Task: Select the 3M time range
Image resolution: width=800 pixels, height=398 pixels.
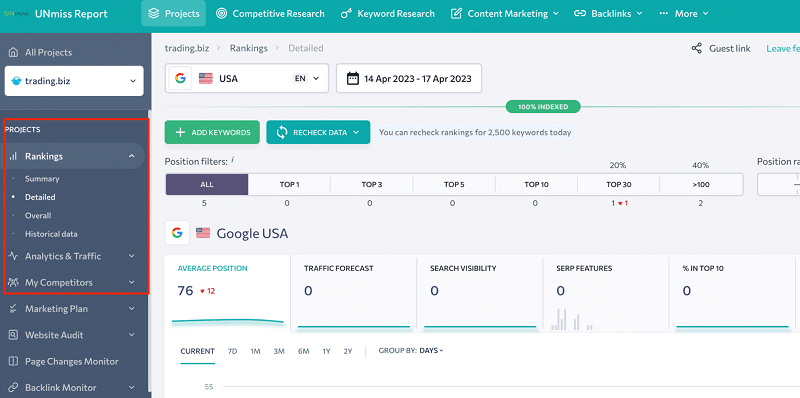Action: 279,351
